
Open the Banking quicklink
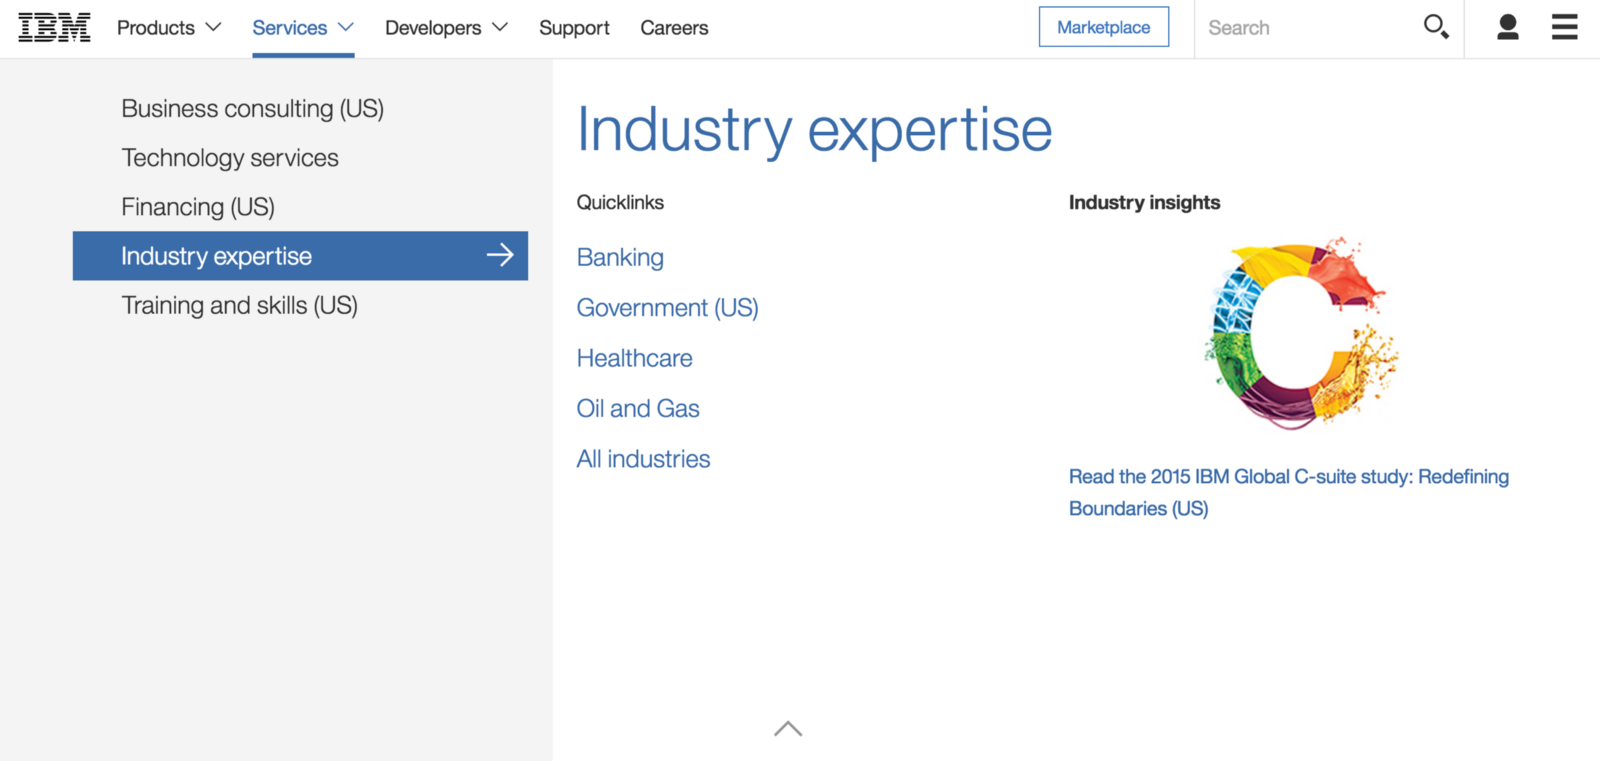point(620,258)
